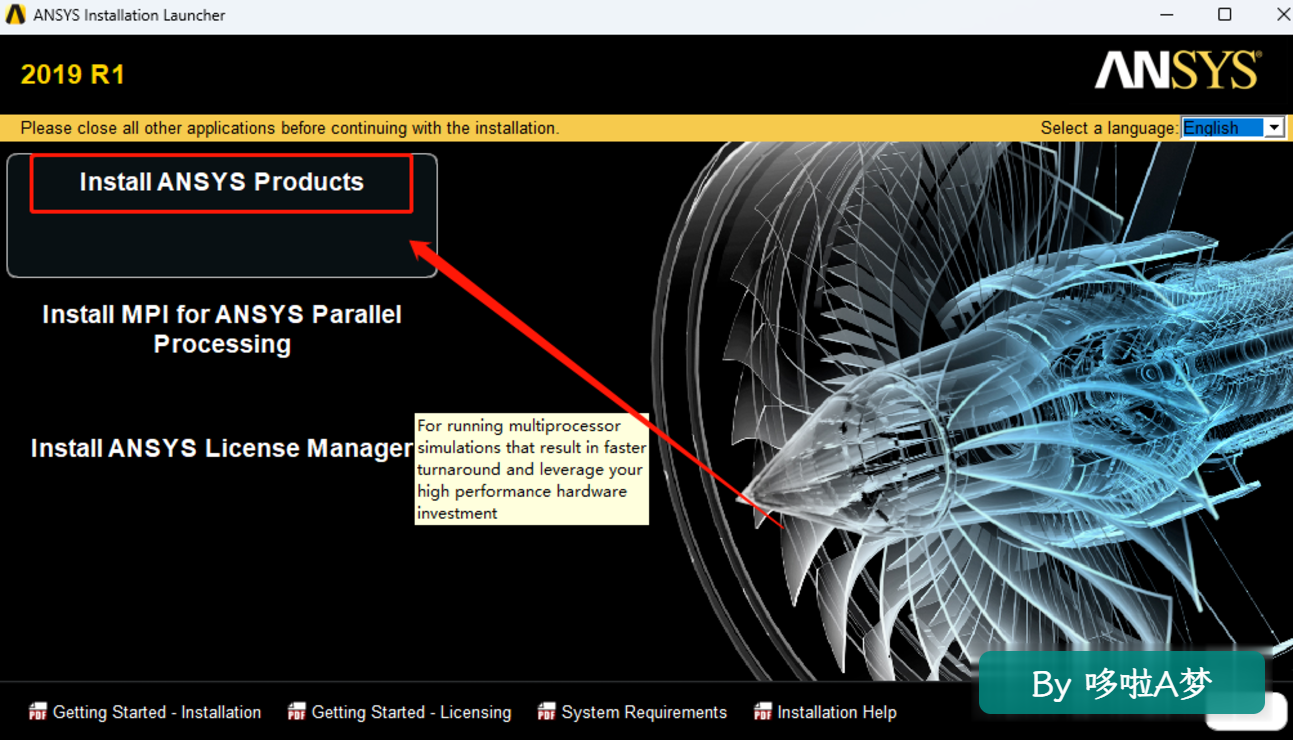The width and height of the screenshot is (1293, 740).
Task: Click the PDF icon beside Getting Started - Licensing
Action: [x=297, y=712]
